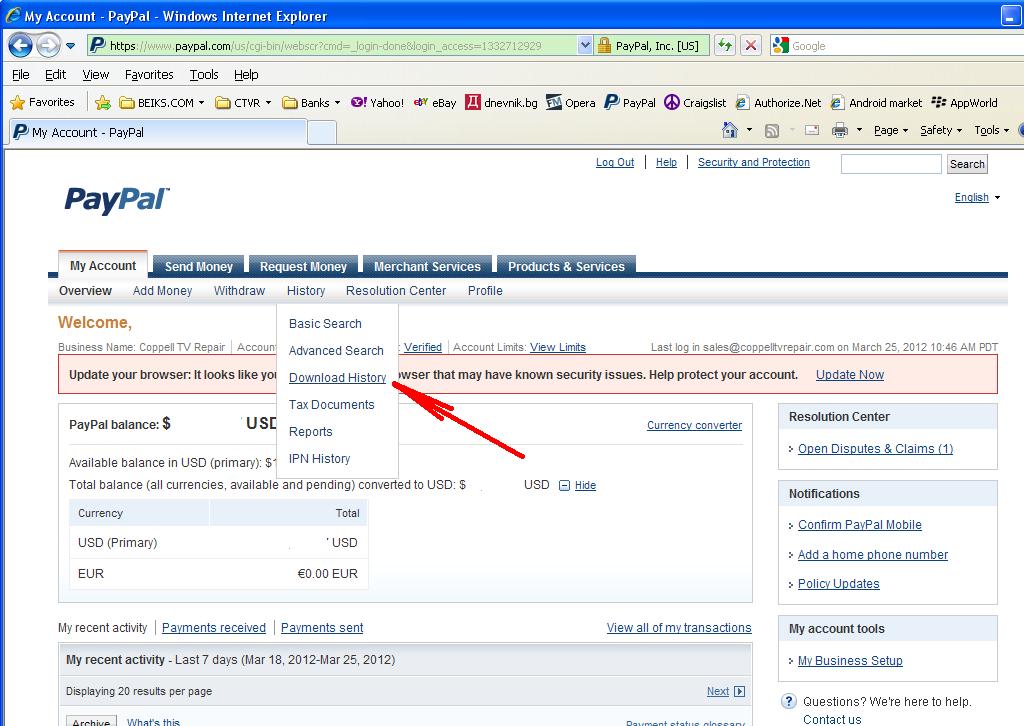
Task: Open the File menu
Action: click(20, 74)
